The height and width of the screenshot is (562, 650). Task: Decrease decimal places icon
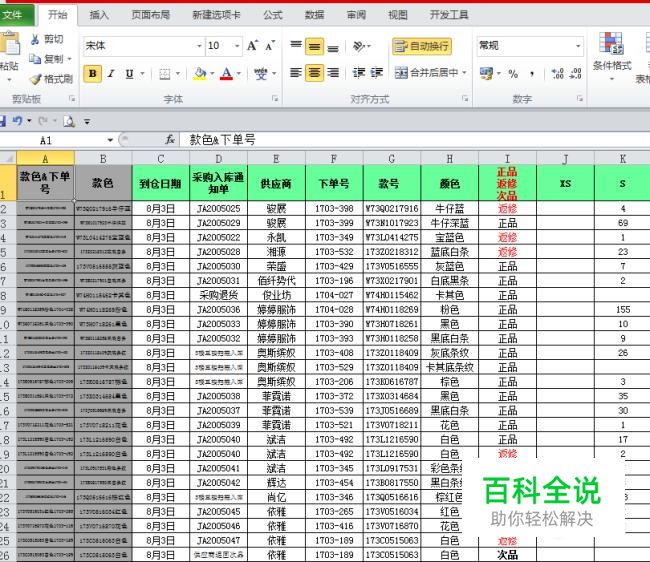[575, 74]
